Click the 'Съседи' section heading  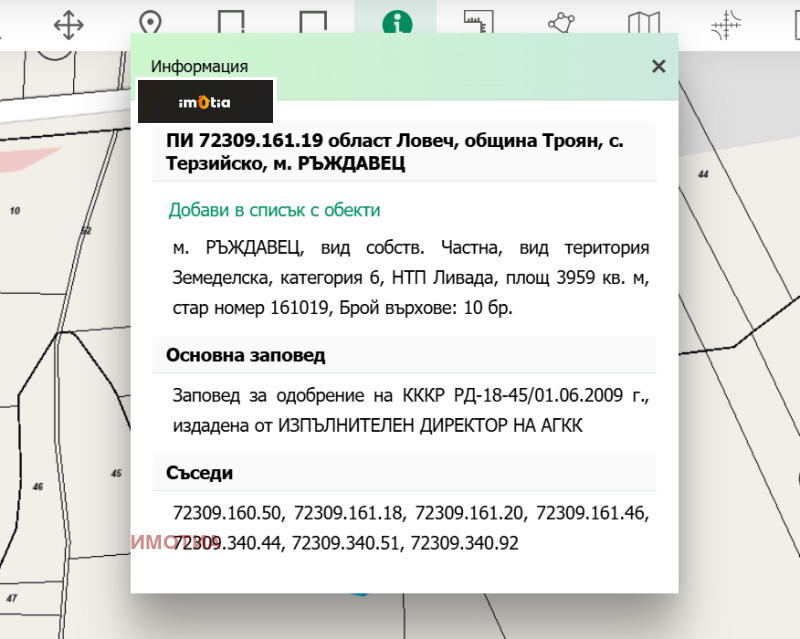(200, 473)
